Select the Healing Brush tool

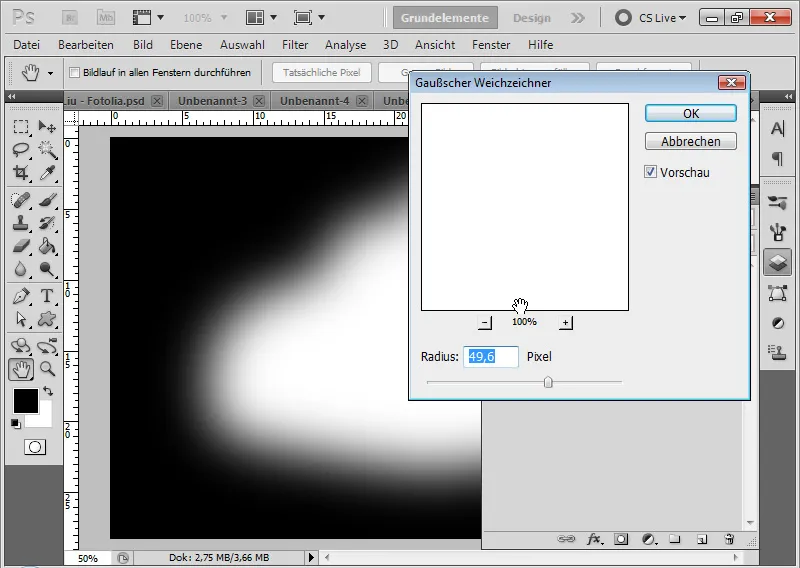click(21, 200)
